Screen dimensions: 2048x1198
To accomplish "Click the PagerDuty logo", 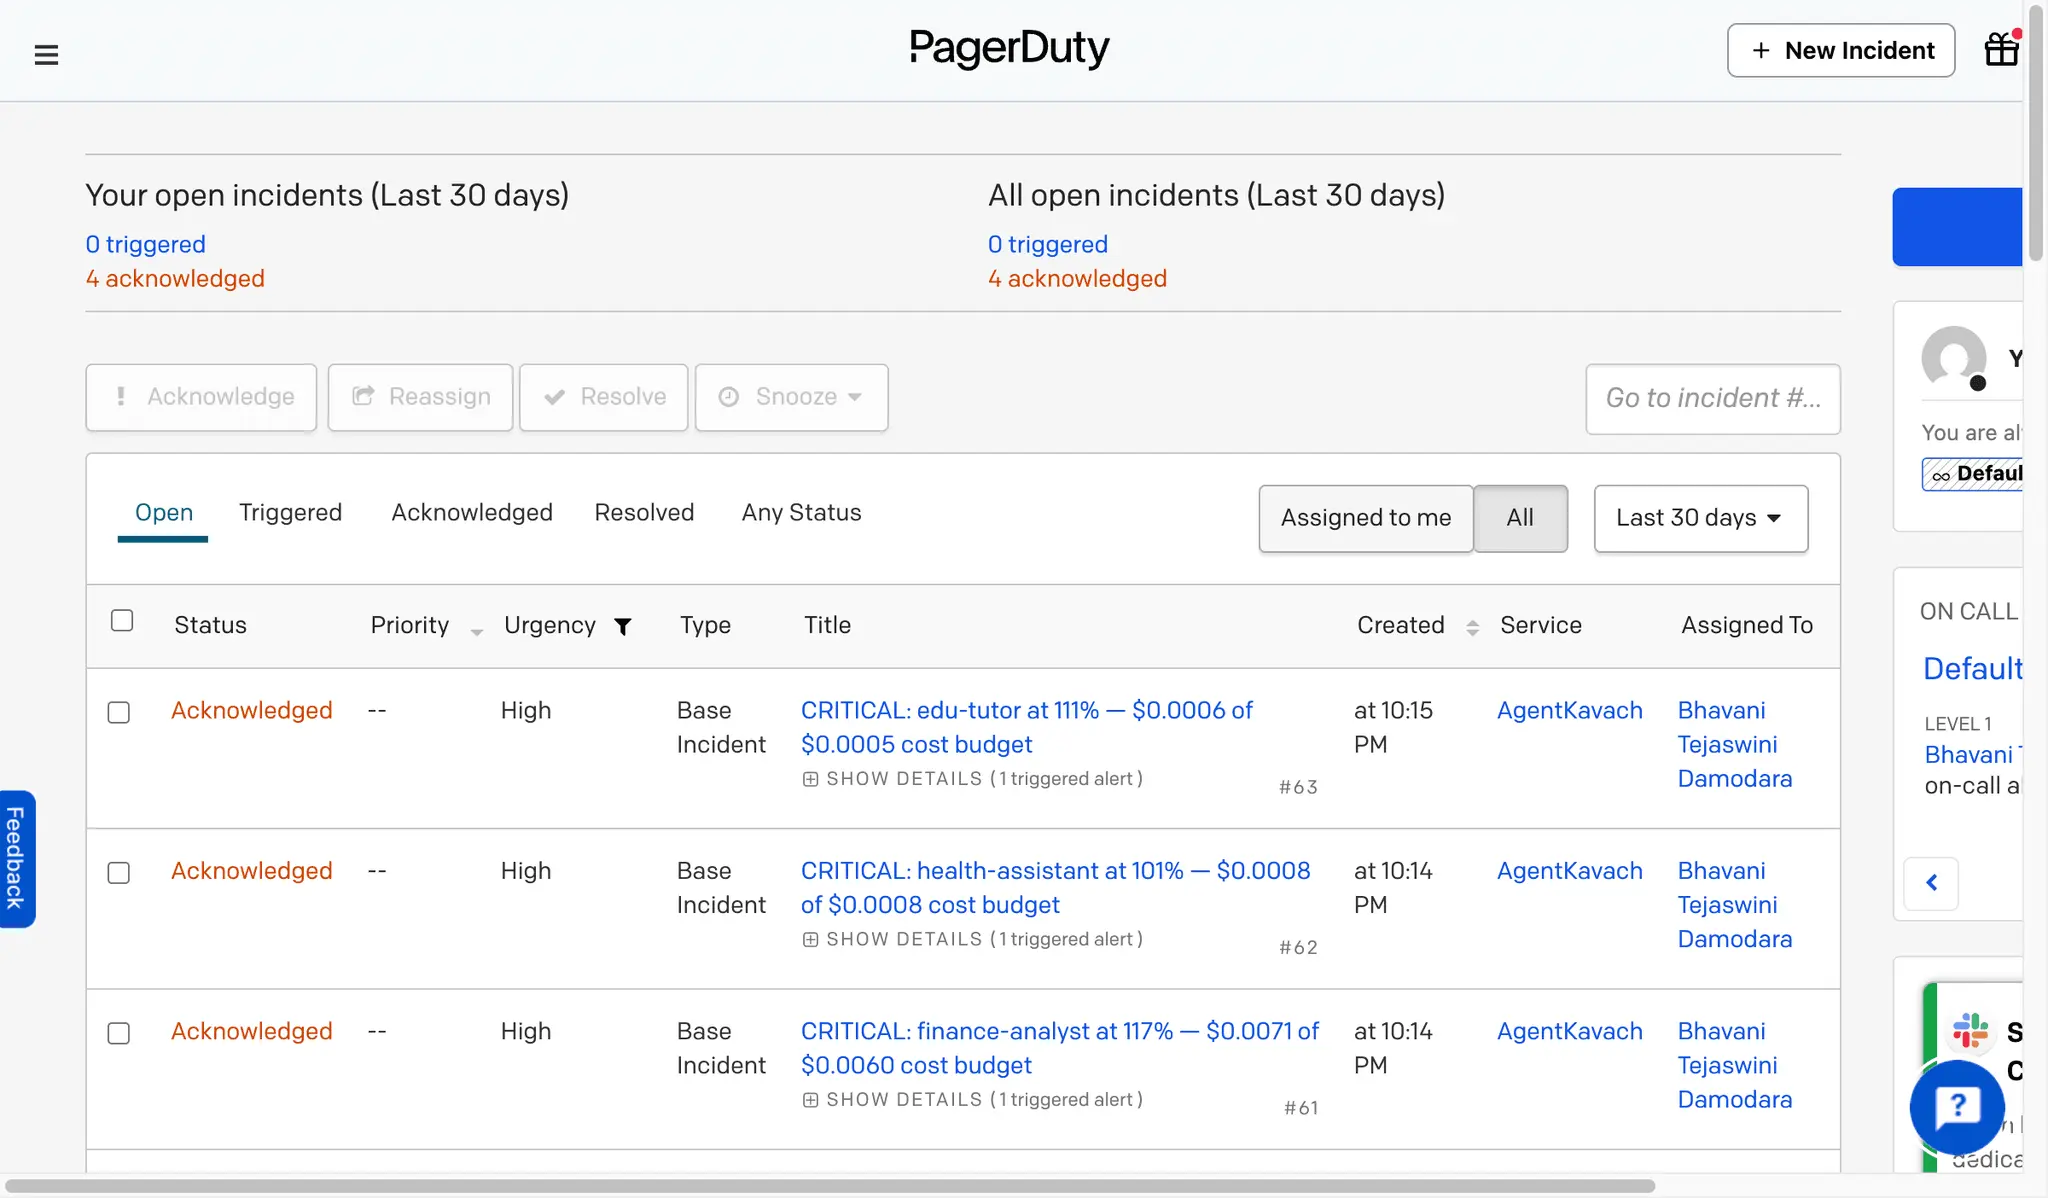I will coord(1009,48).
